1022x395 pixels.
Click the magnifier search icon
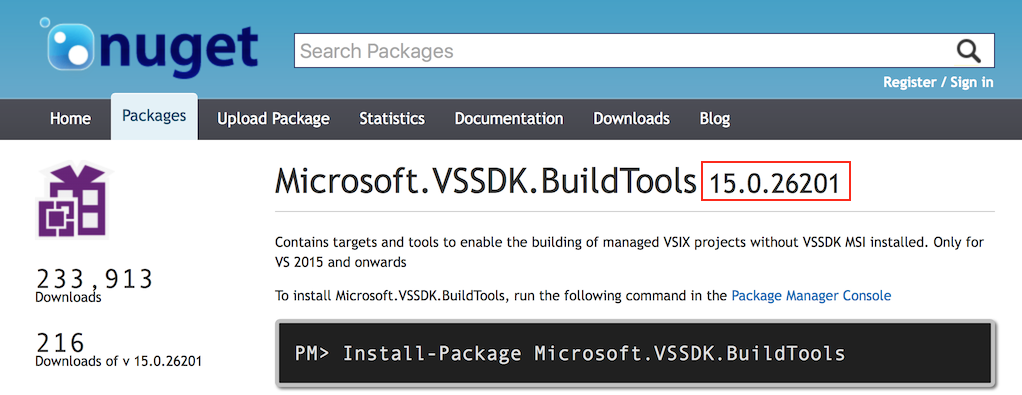click(969, 51)
